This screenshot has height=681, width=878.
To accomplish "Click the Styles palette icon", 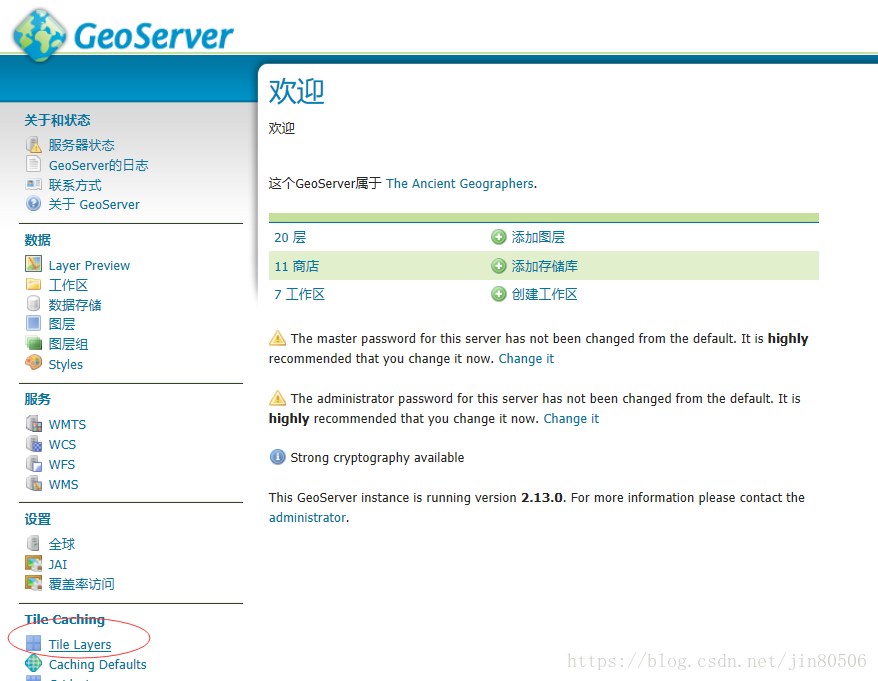I will click(34, 363).
